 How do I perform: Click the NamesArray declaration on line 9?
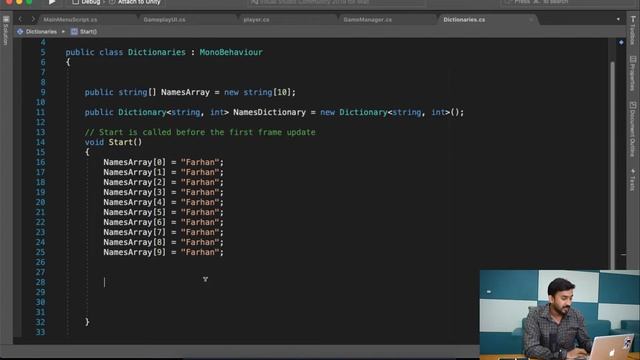pos(185,92)
